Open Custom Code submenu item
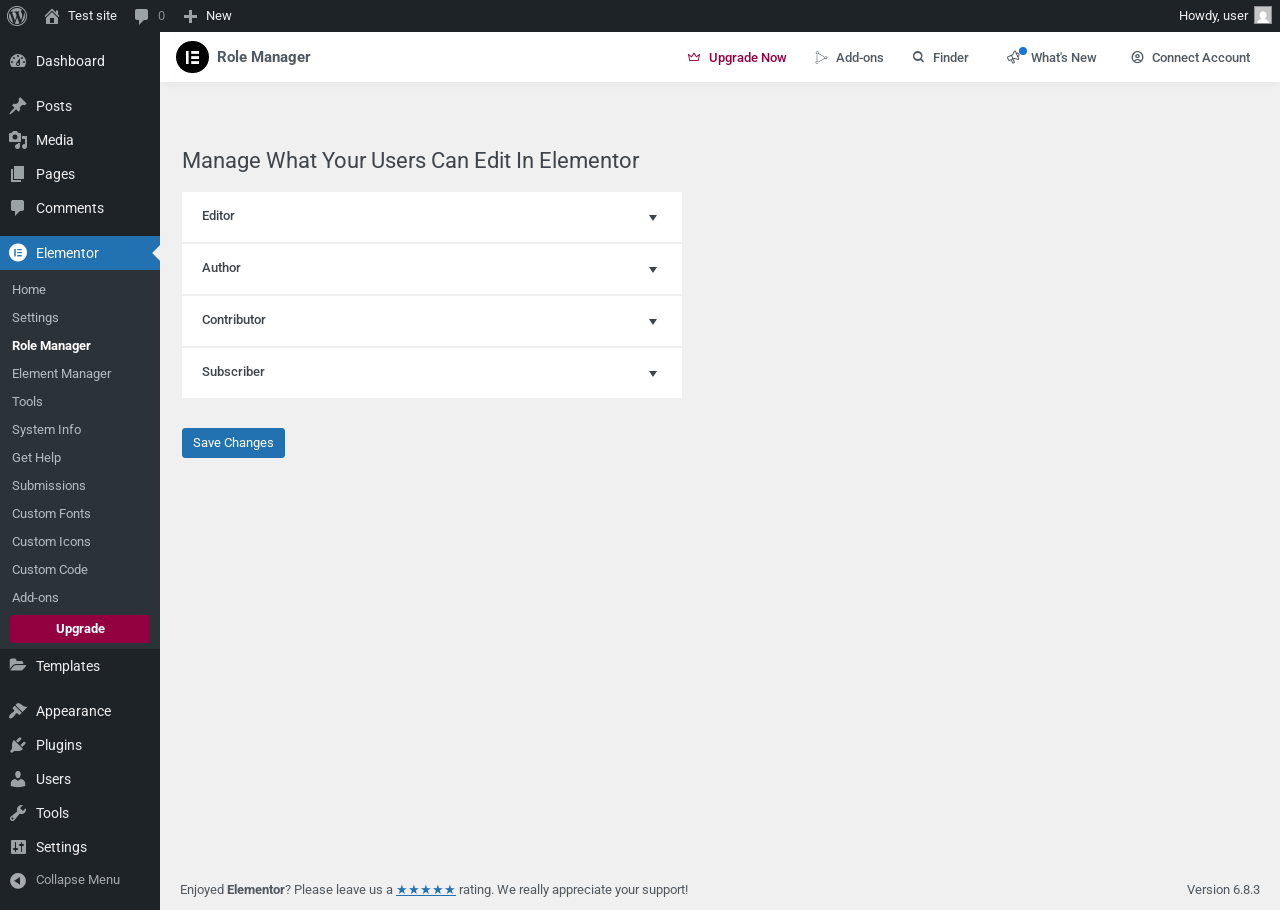The image size is (1280, 910). [x=50, y=570]
